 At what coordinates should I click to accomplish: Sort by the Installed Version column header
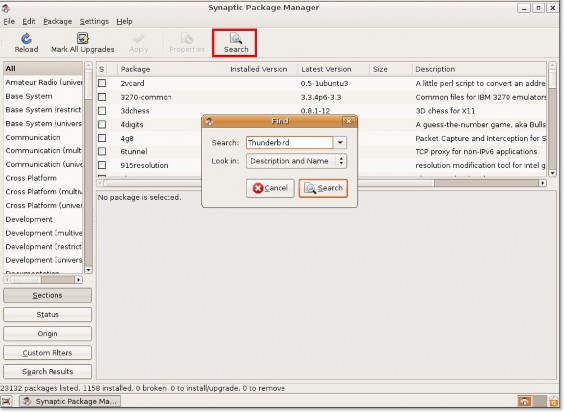[x=262, y=69]
